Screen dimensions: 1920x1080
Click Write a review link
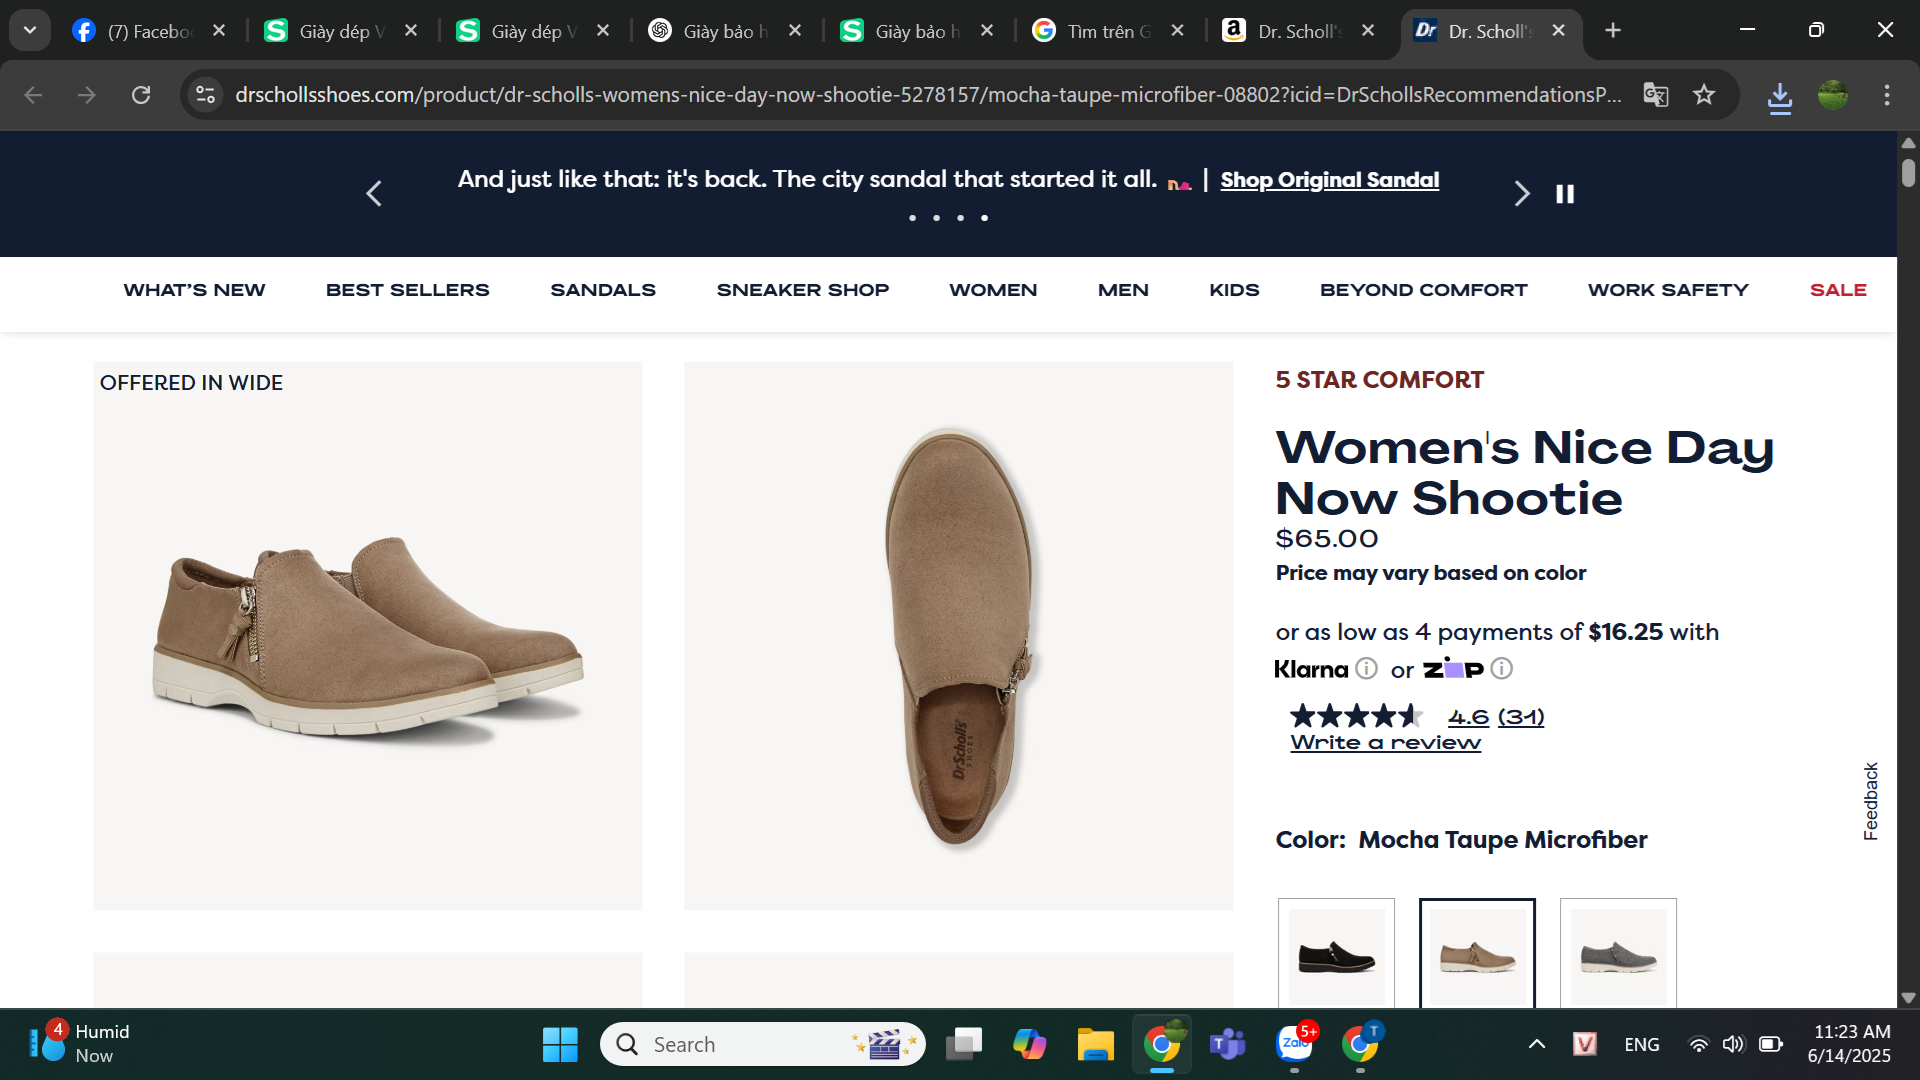pos(1385,743)
